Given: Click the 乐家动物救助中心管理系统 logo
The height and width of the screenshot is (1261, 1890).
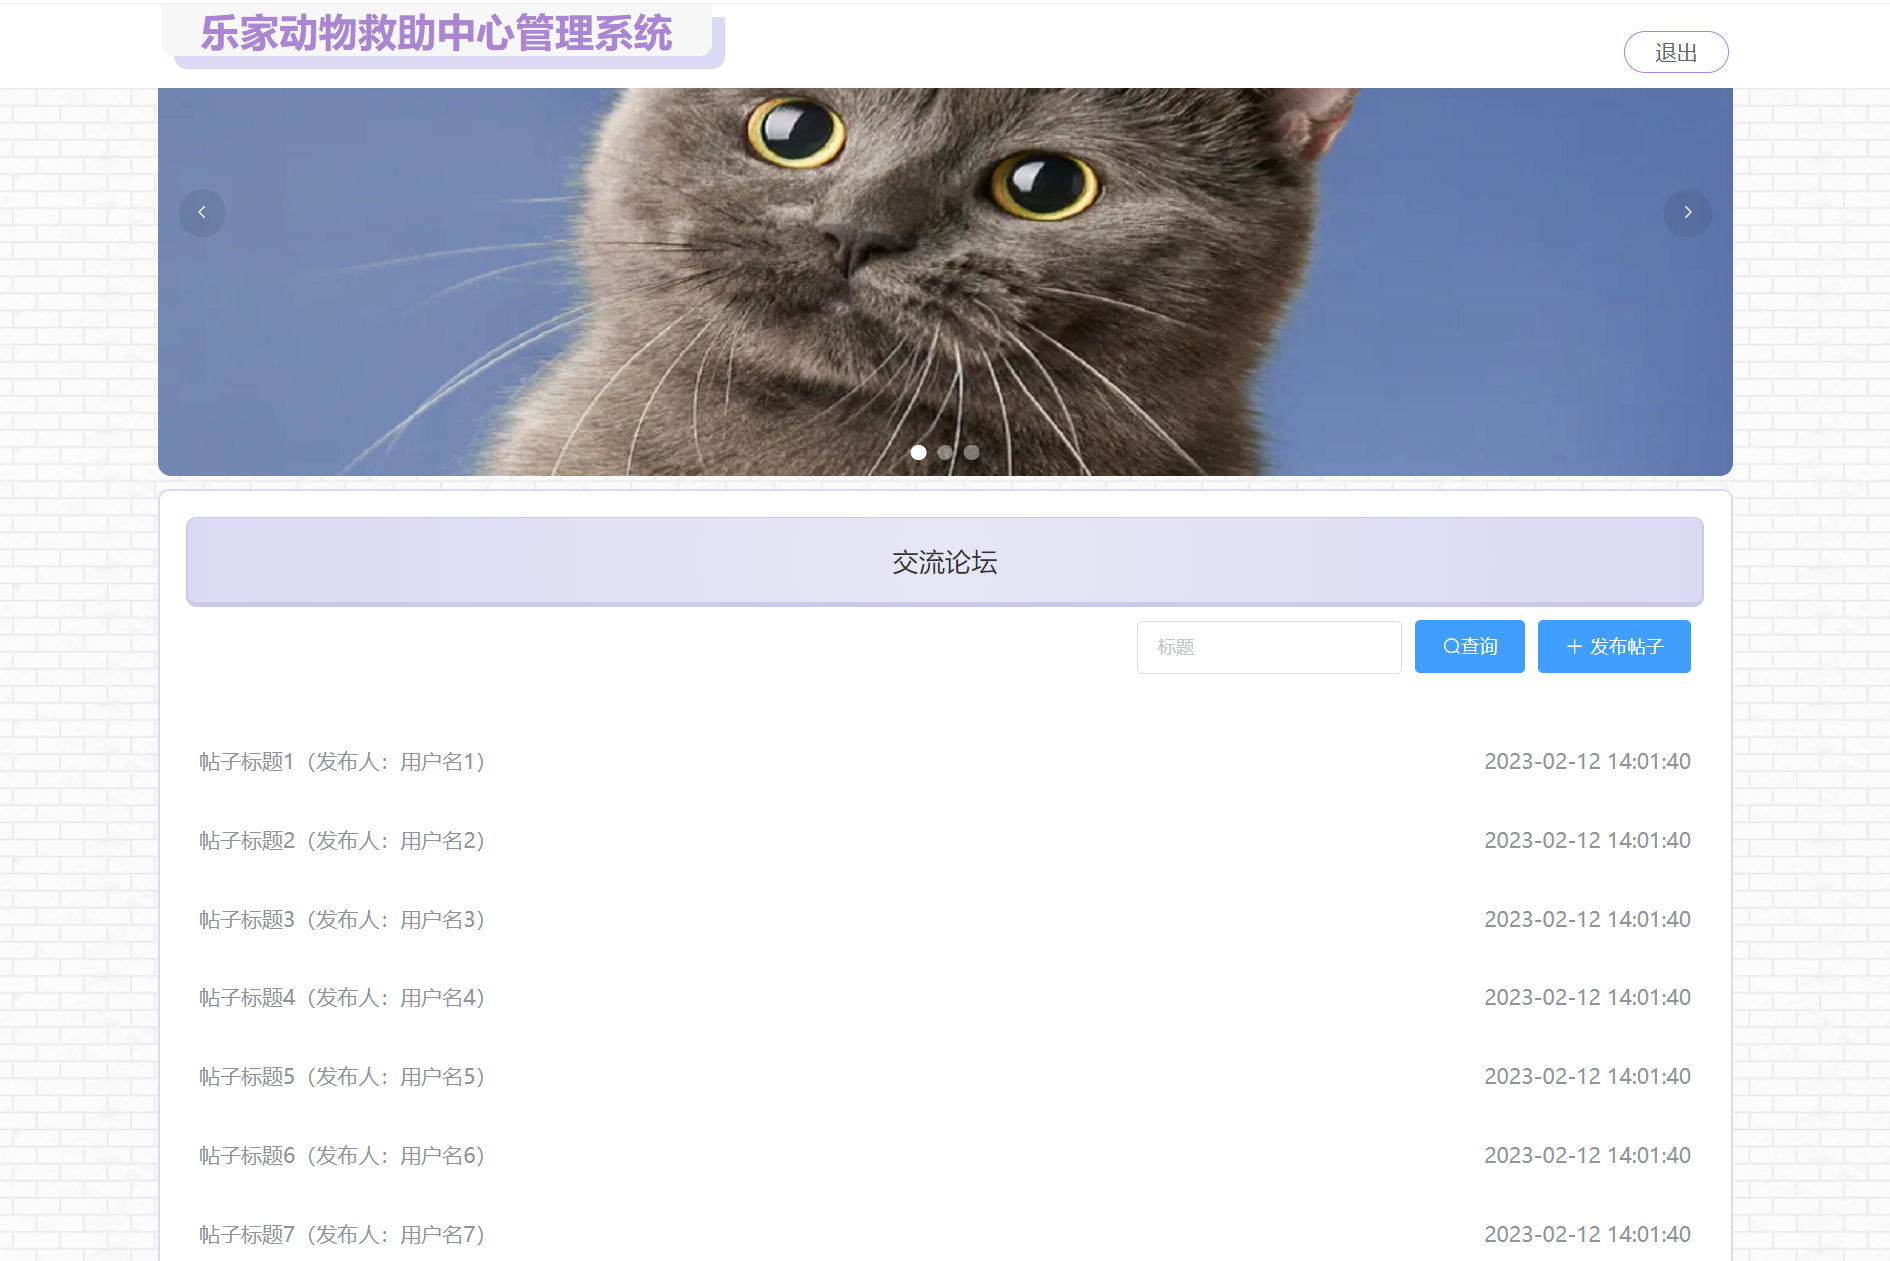Looking at the screenshot, I should pos(437,32).
